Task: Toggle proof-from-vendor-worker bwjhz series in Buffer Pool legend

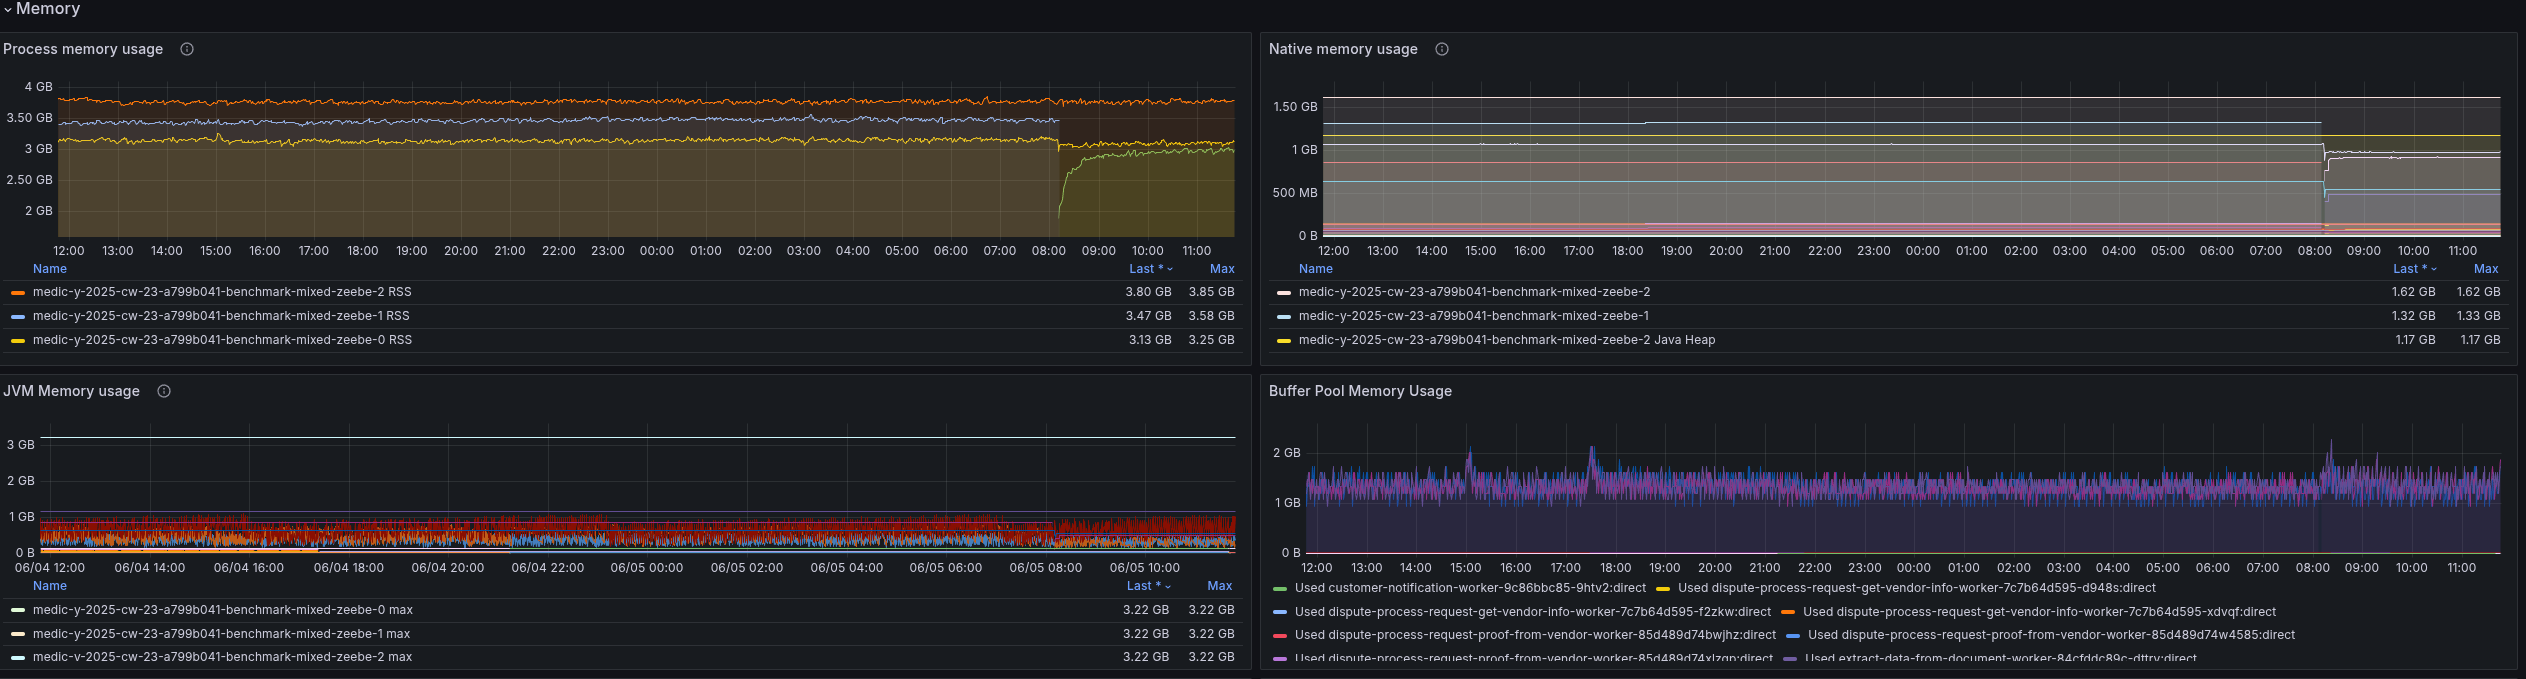Action: click(1536, 635)
